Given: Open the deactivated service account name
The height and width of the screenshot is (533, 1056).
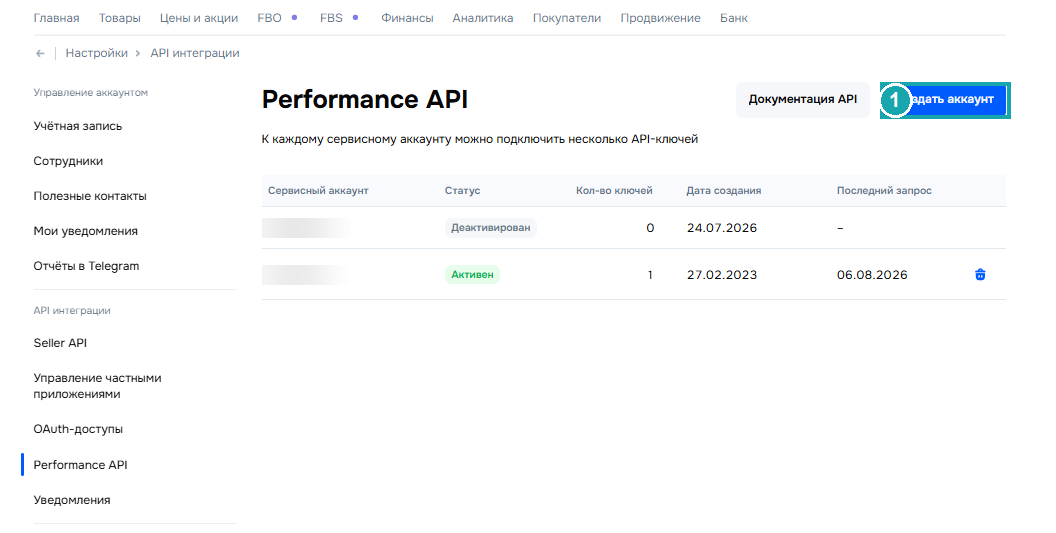Looking at the screenshot, I should (306, 228).
